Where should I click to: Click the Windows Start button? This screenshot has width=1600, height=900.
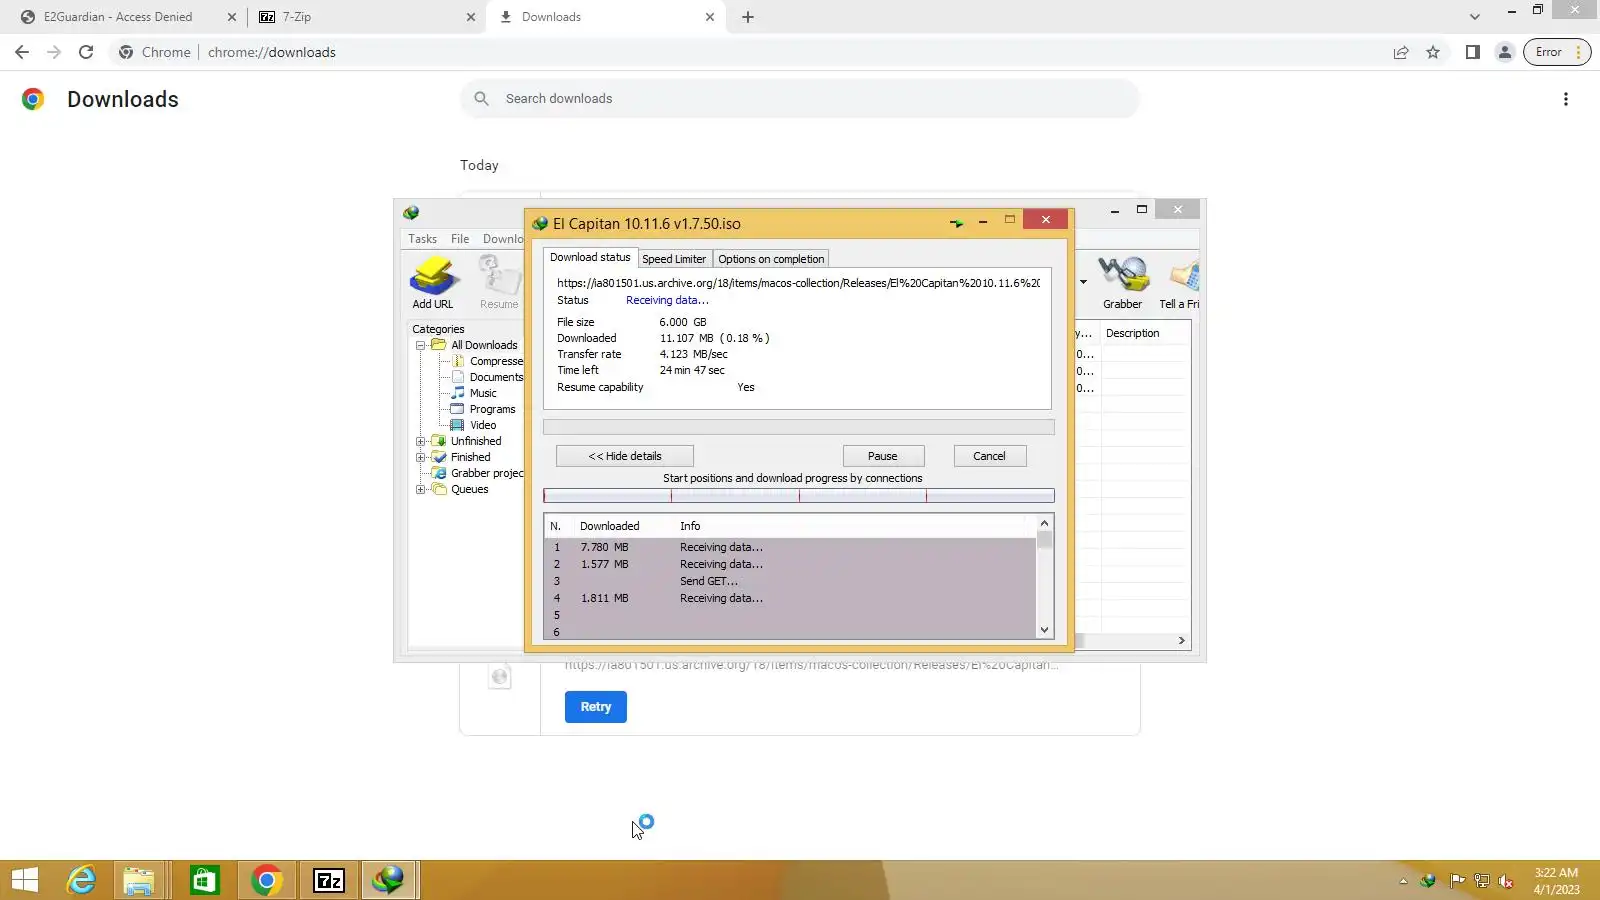coord(25,880)
